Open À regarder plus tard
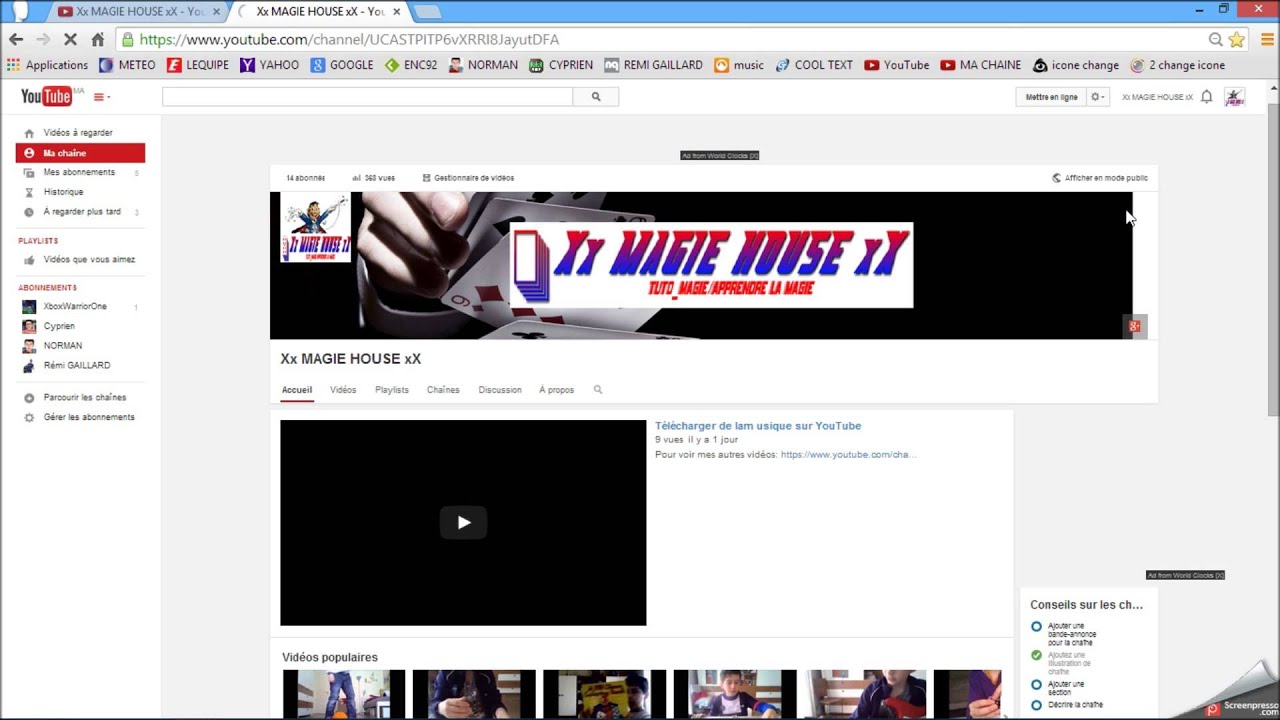 [82, 212]
